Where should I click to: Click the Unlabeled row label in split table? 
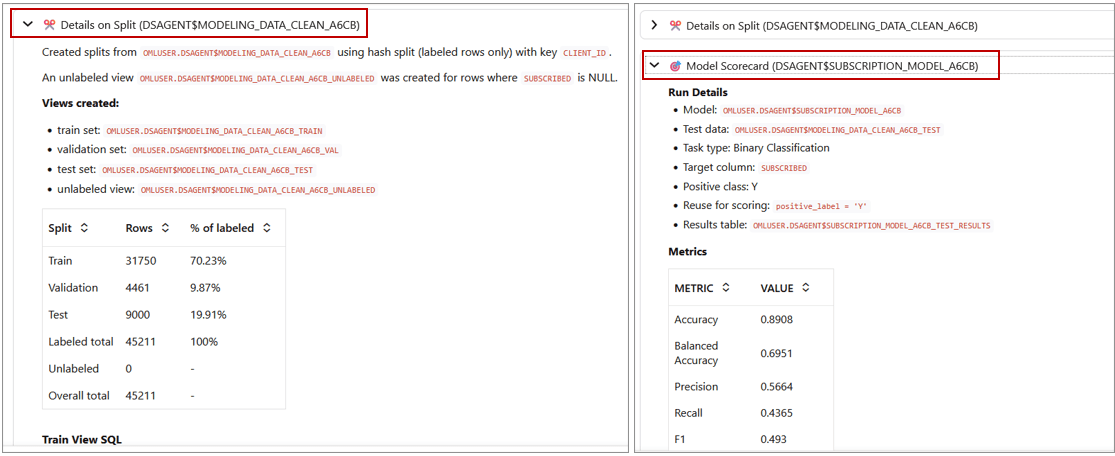tap(73, 368)
